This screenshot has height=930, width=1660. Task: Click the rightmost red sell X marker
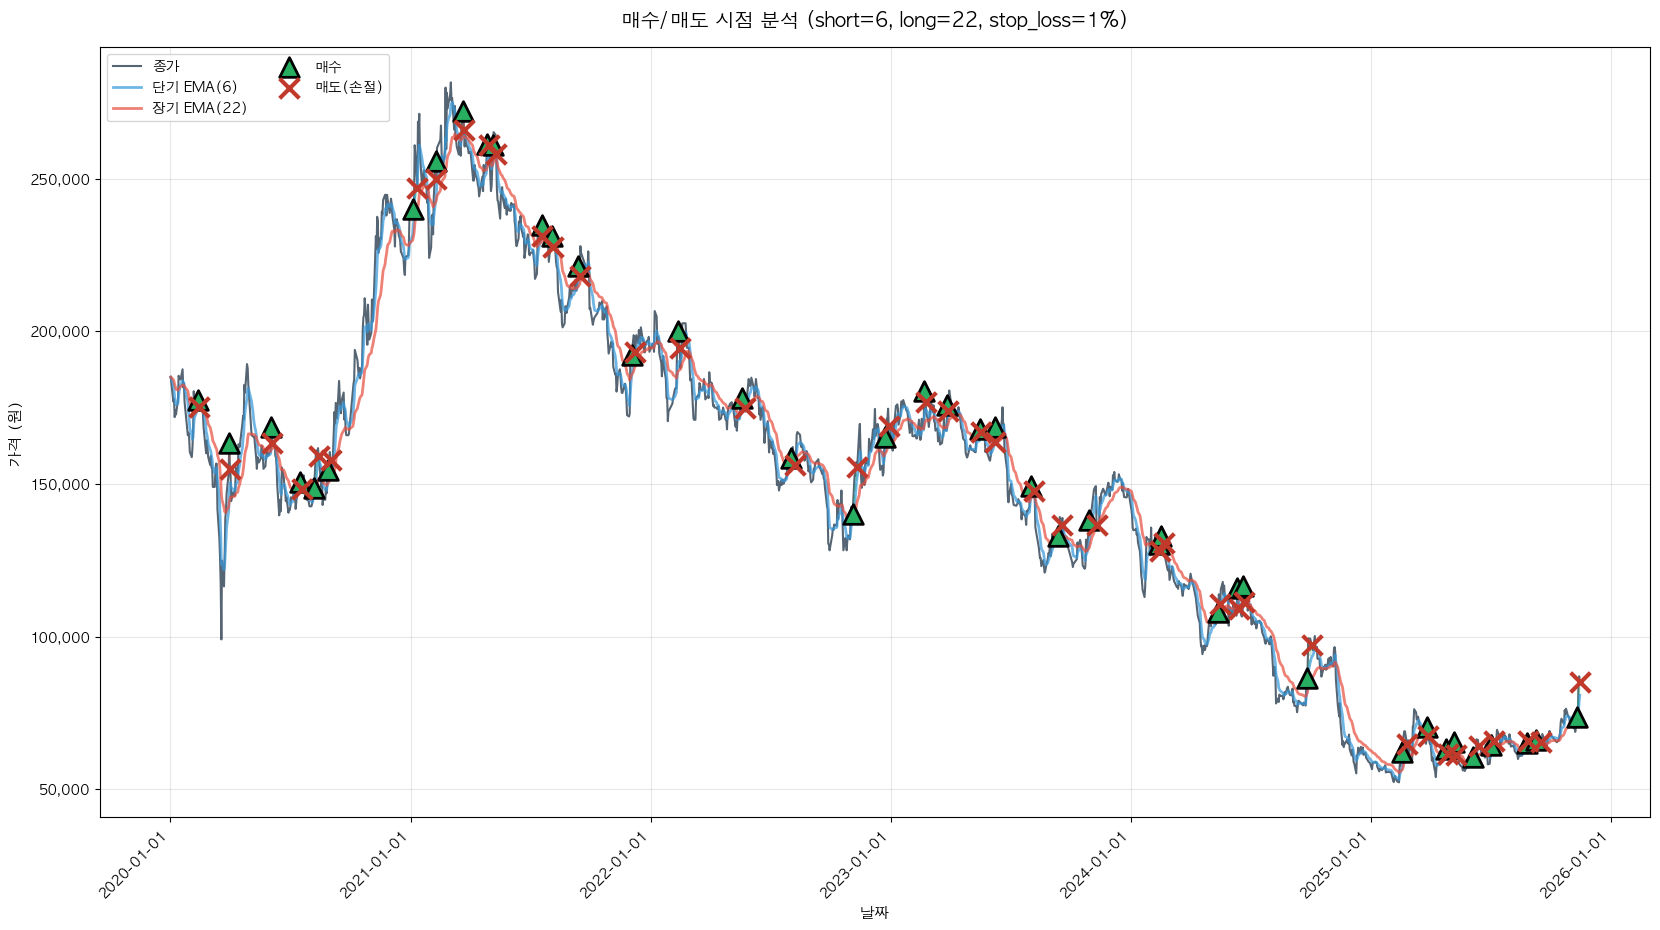(1580, 683)
